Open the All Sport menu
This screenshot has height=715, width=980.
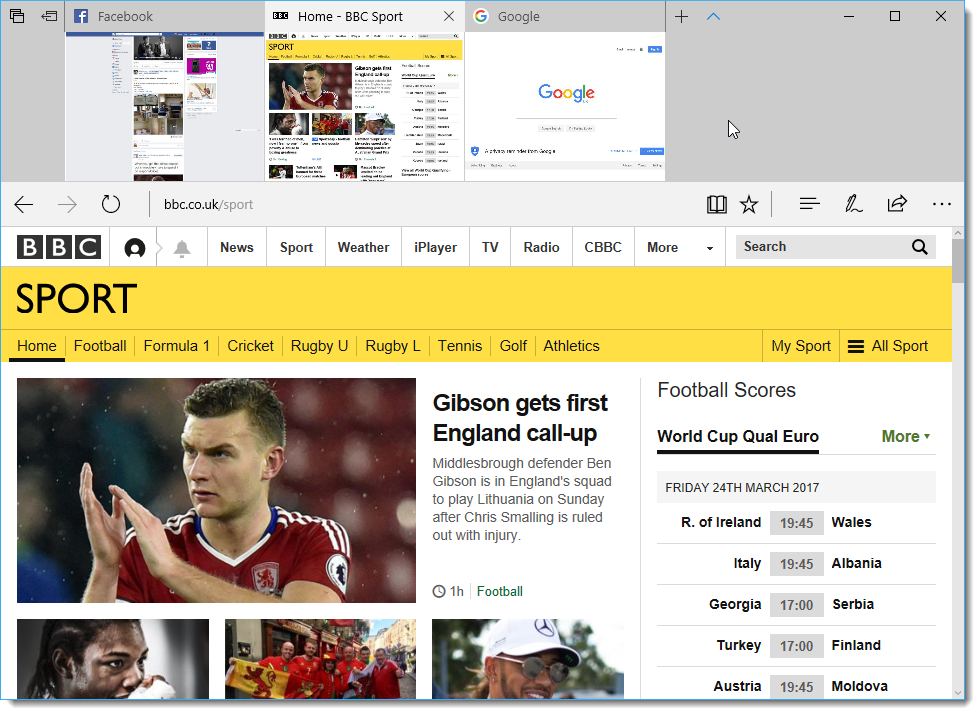(x=888, y=346)
